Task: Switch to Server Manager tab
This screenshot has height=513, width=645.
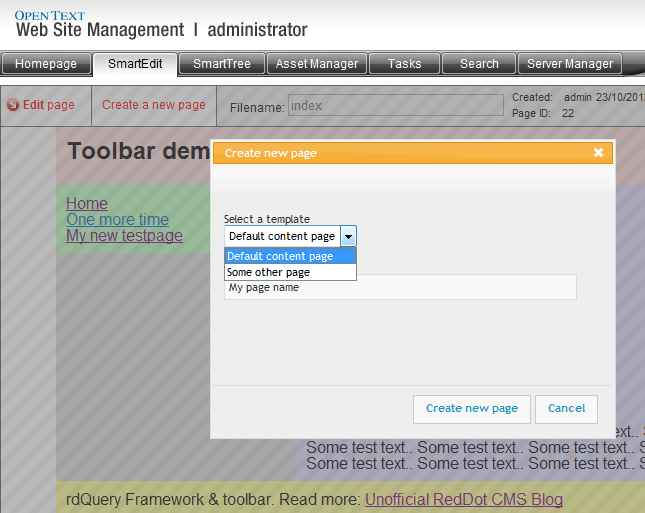Action: [x=570, y=64]
